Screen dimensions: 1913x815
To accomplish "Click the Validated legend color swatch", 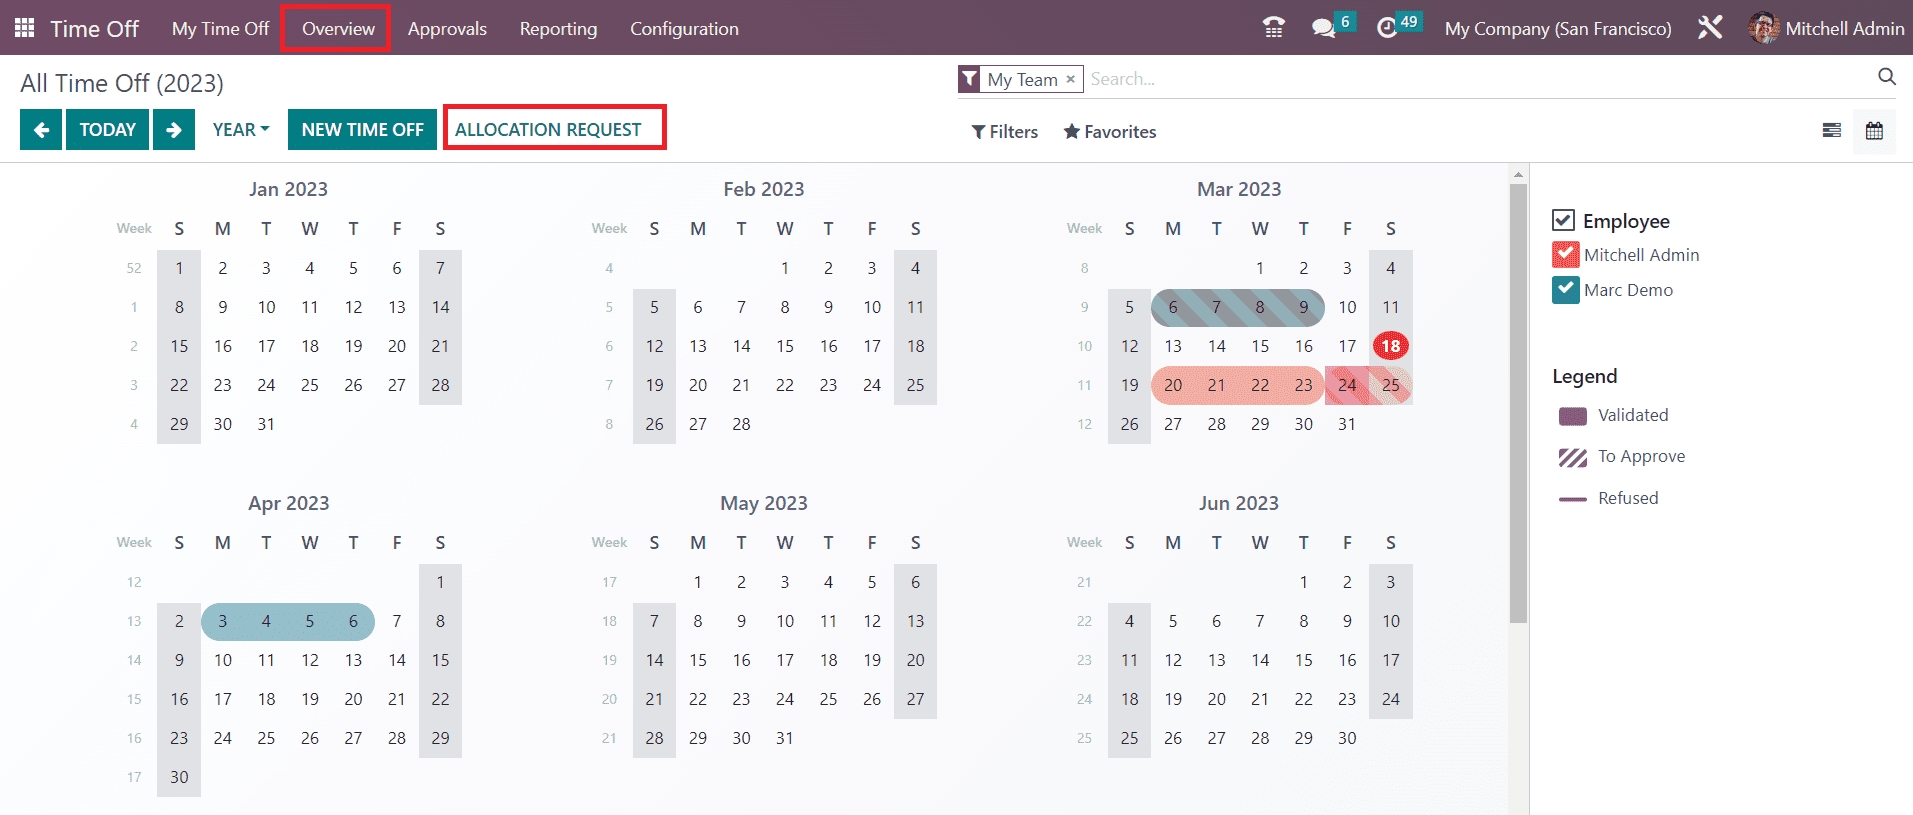I will coord(1572,416).
